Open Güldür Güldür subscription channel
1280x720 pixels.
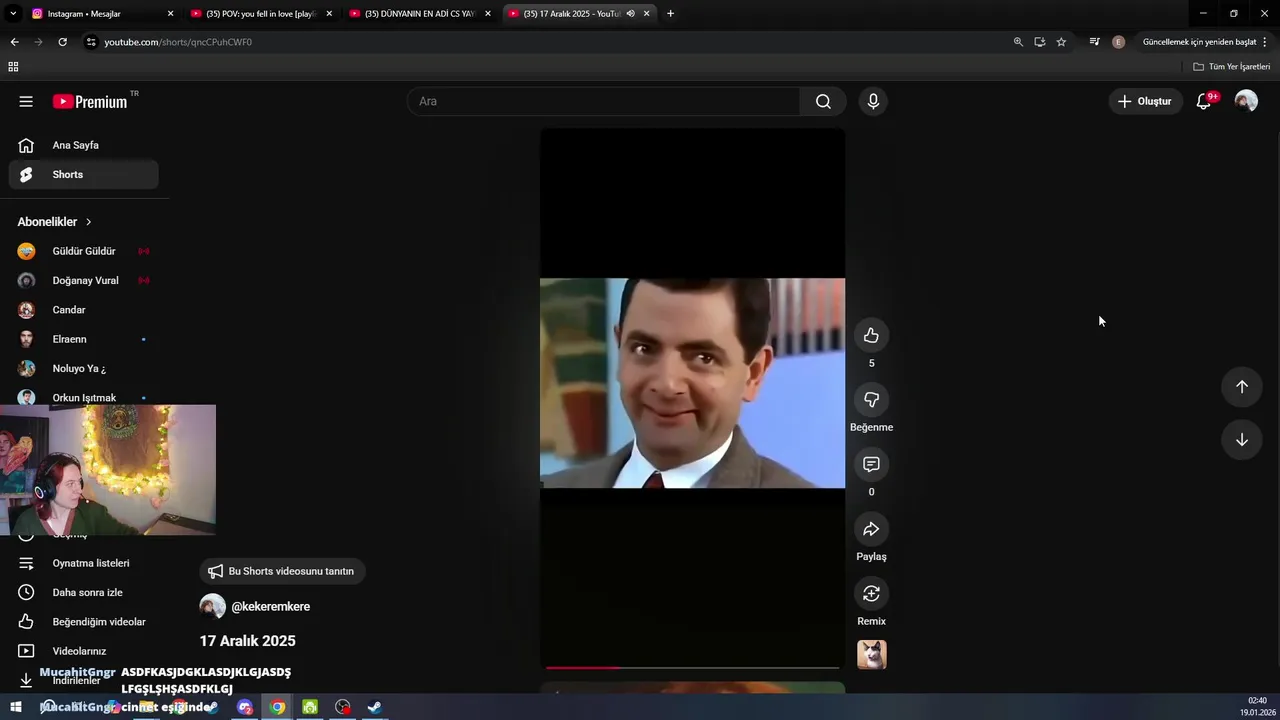[x=84, y=251]
